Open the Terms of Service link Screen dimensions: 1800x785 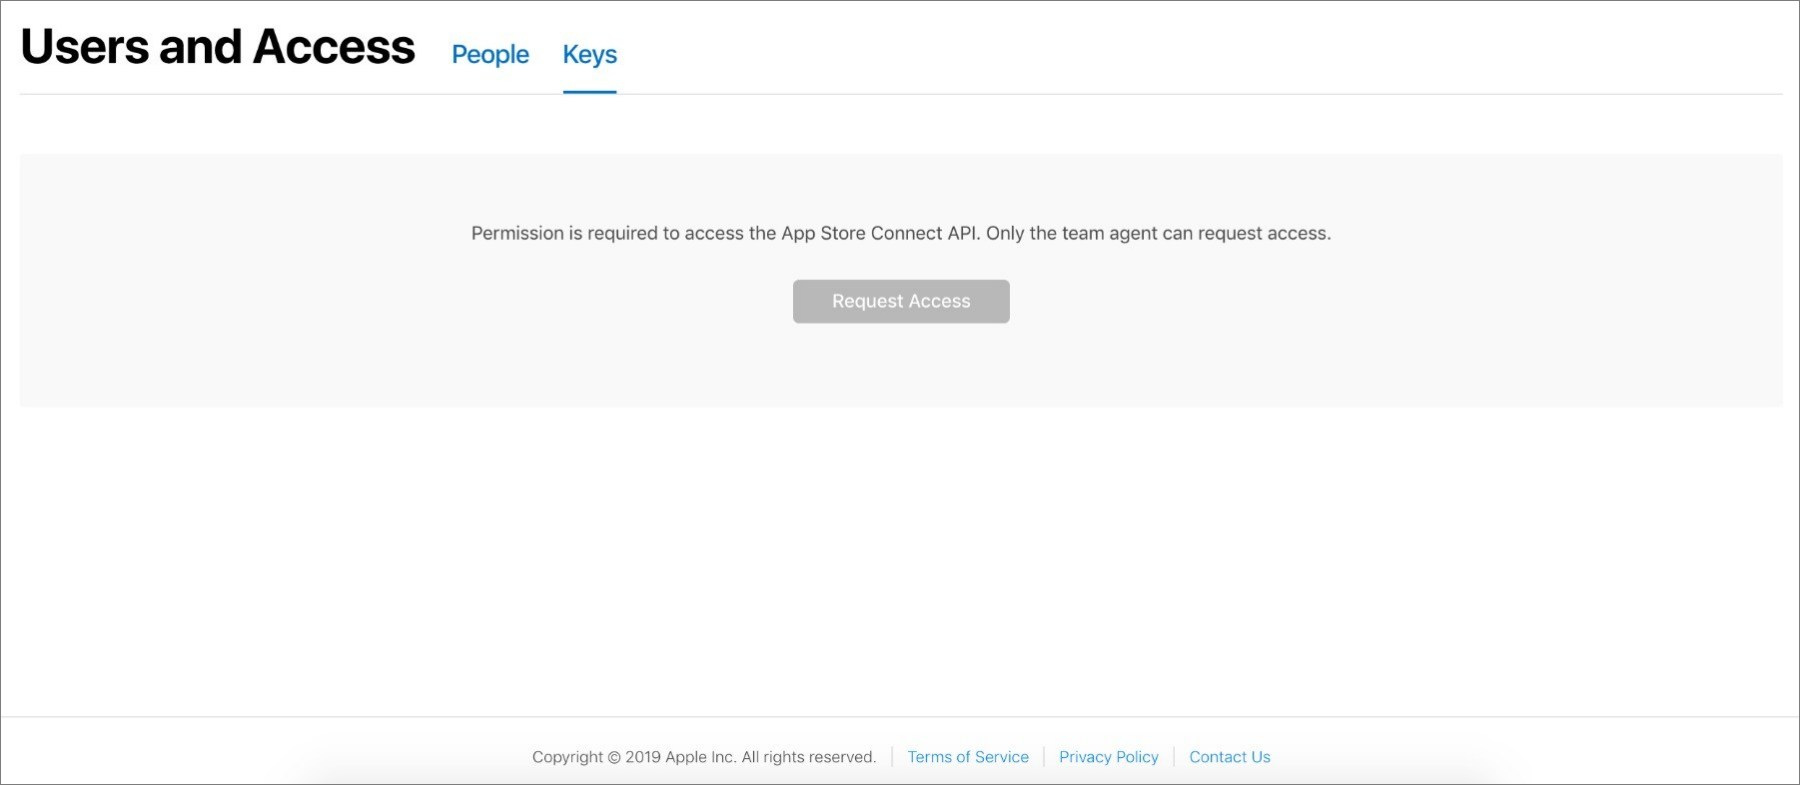click(x=967, y=757)
